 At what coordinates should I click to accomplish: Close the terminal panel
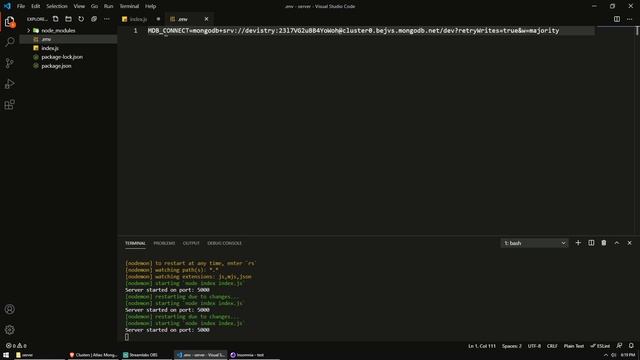coord(629,243)
